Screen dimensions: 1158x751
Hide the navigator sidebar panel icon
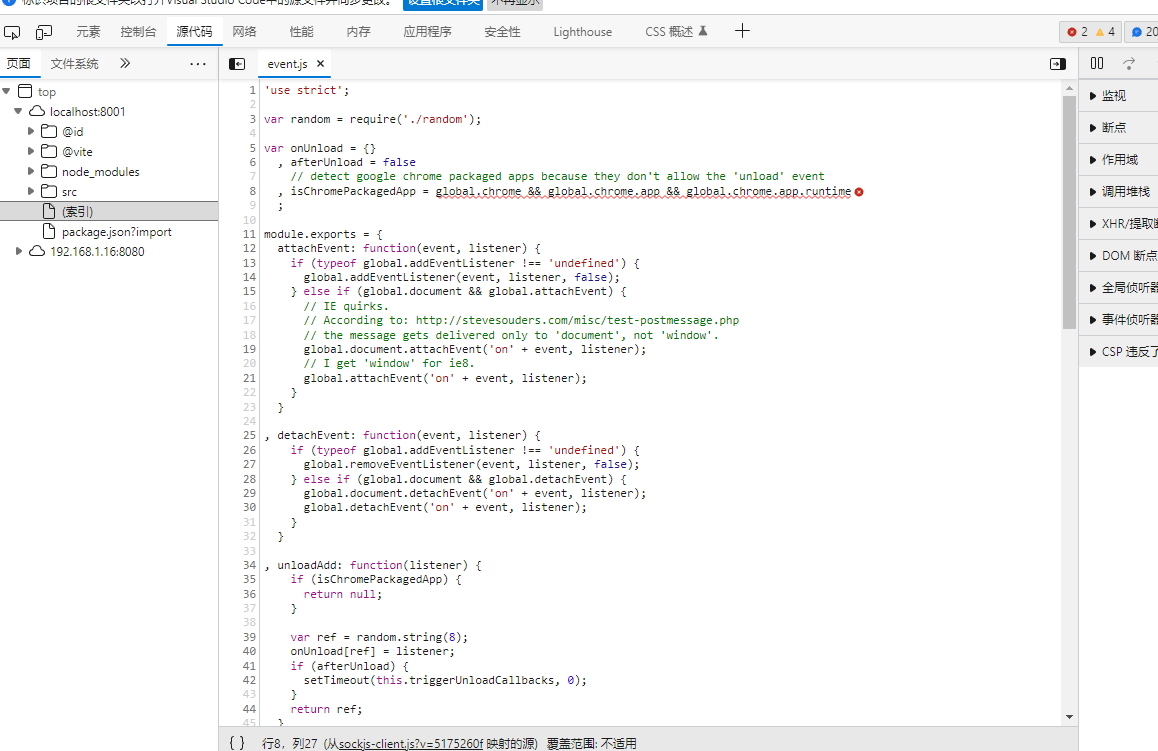[x=237, y=64]
